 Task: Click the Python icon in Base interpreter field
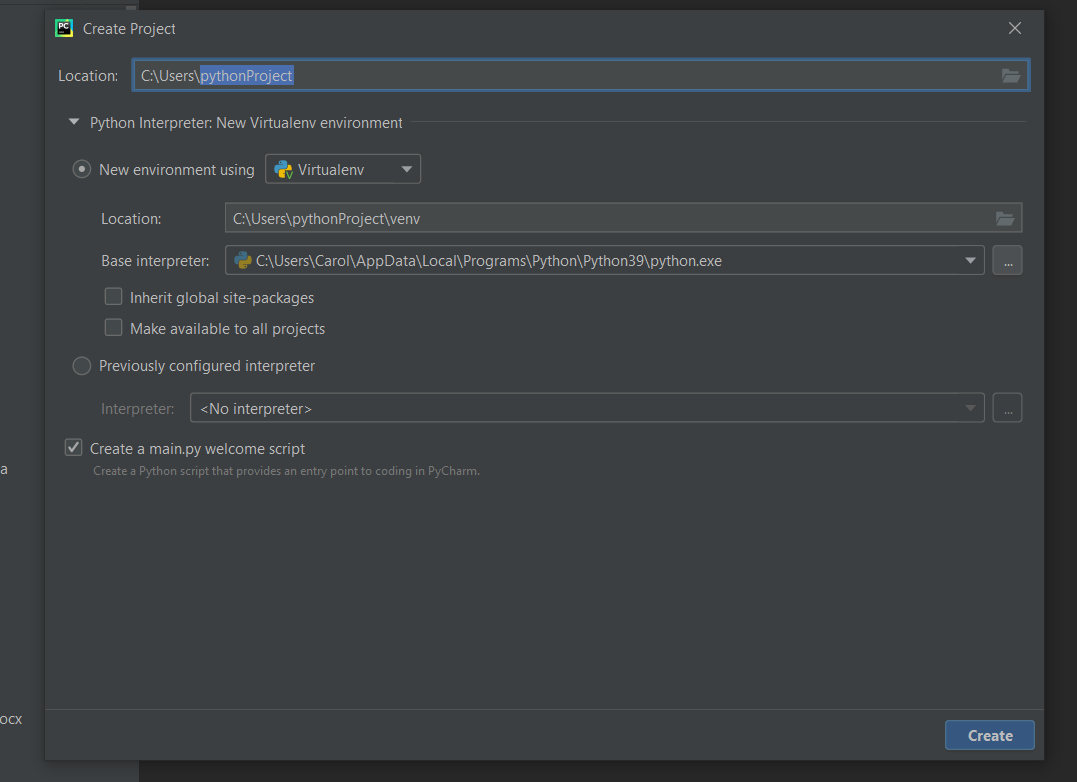point(243,261)
